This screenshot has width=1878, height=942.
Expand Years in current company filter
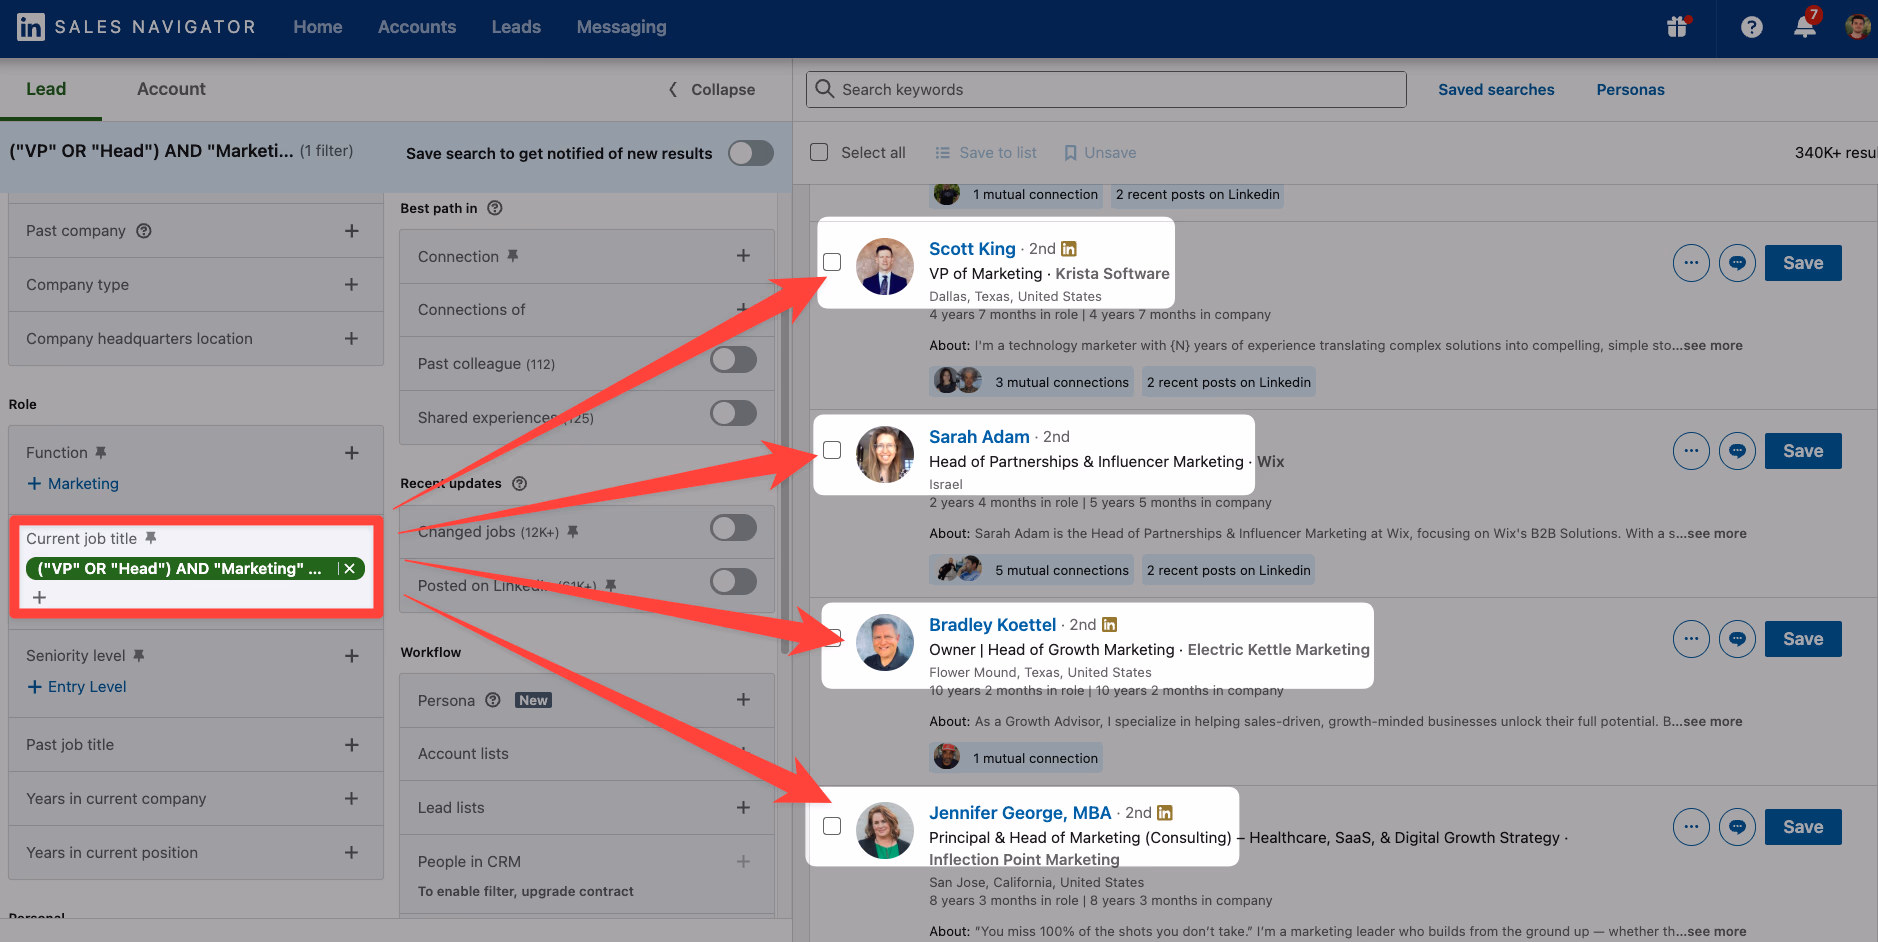click(x=352, y=799)
